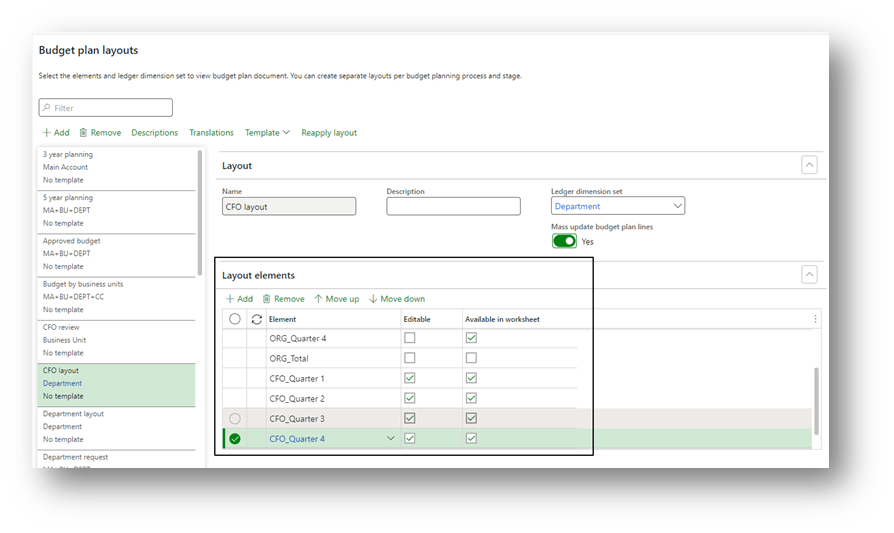This screenshot has width=894, height=533.
Task: Move selected element up with arrow
Action: [x=319, y=299]
